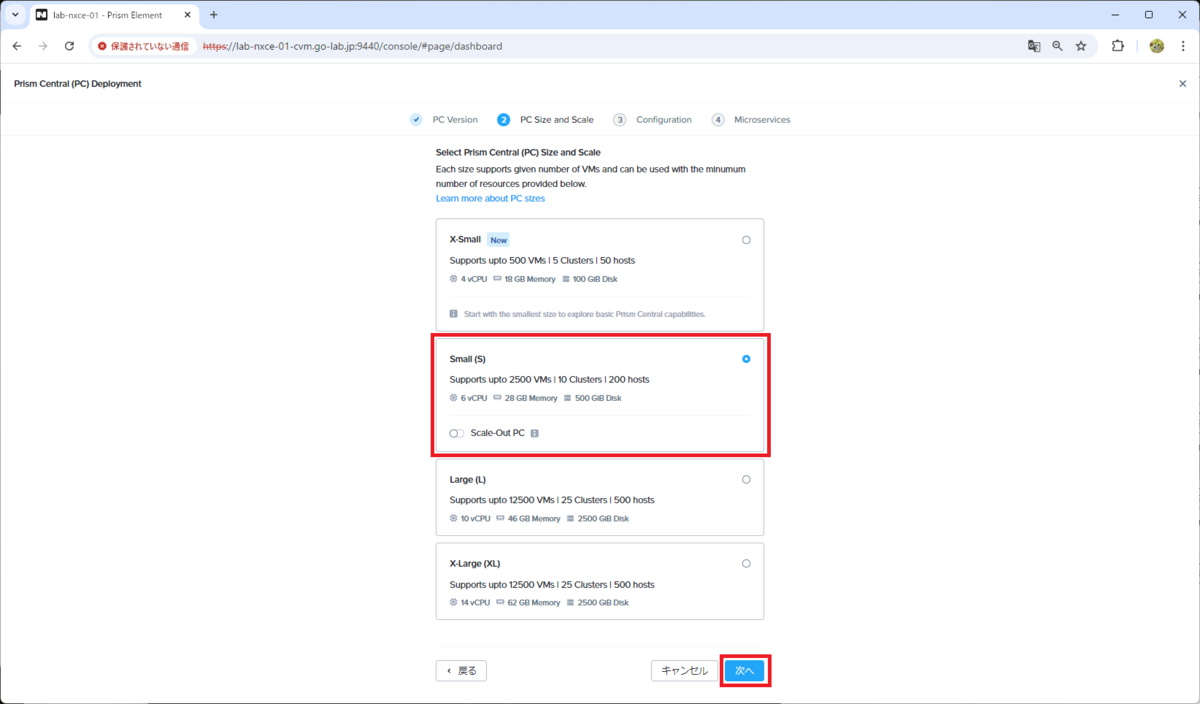Go to PC Version step
1200x704 pixels.
point(444,120)
